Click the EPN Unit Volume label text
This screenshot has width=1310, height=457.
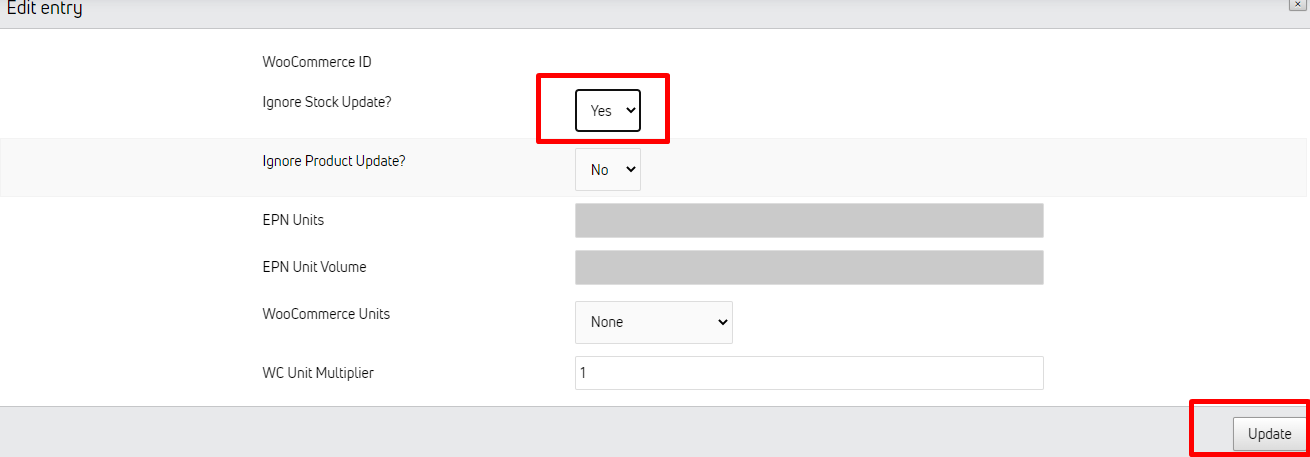coord(314,267)
